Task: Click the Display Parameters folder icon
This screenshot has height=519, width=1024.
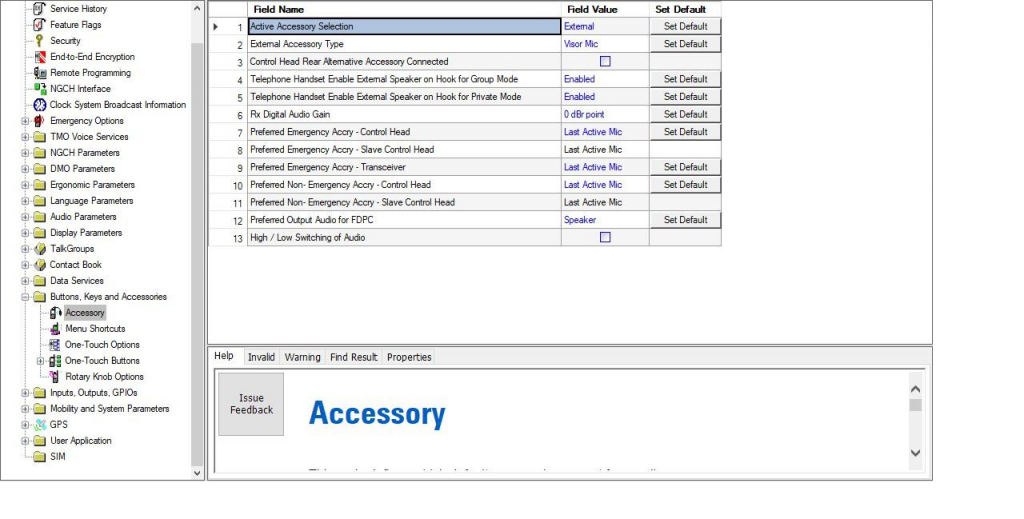Action: (39, 232)
